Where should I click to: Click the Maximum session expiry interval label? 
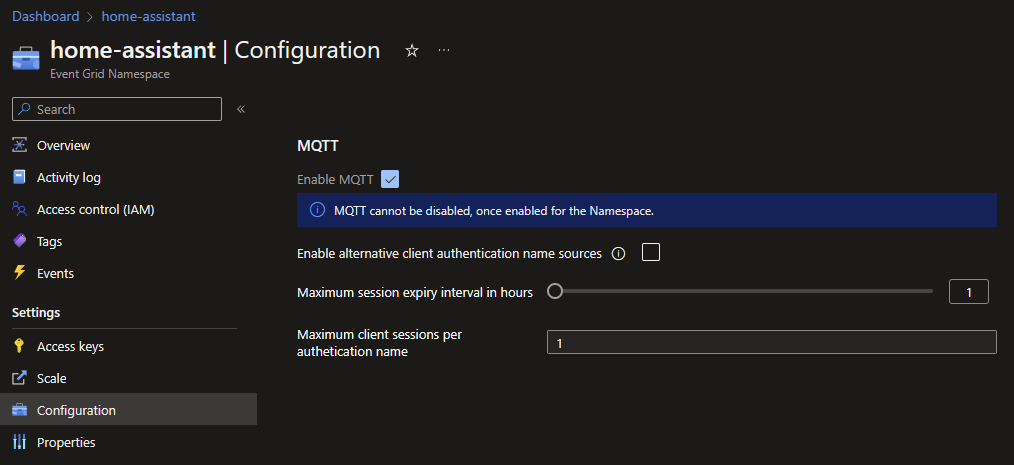tap(415, 292)
